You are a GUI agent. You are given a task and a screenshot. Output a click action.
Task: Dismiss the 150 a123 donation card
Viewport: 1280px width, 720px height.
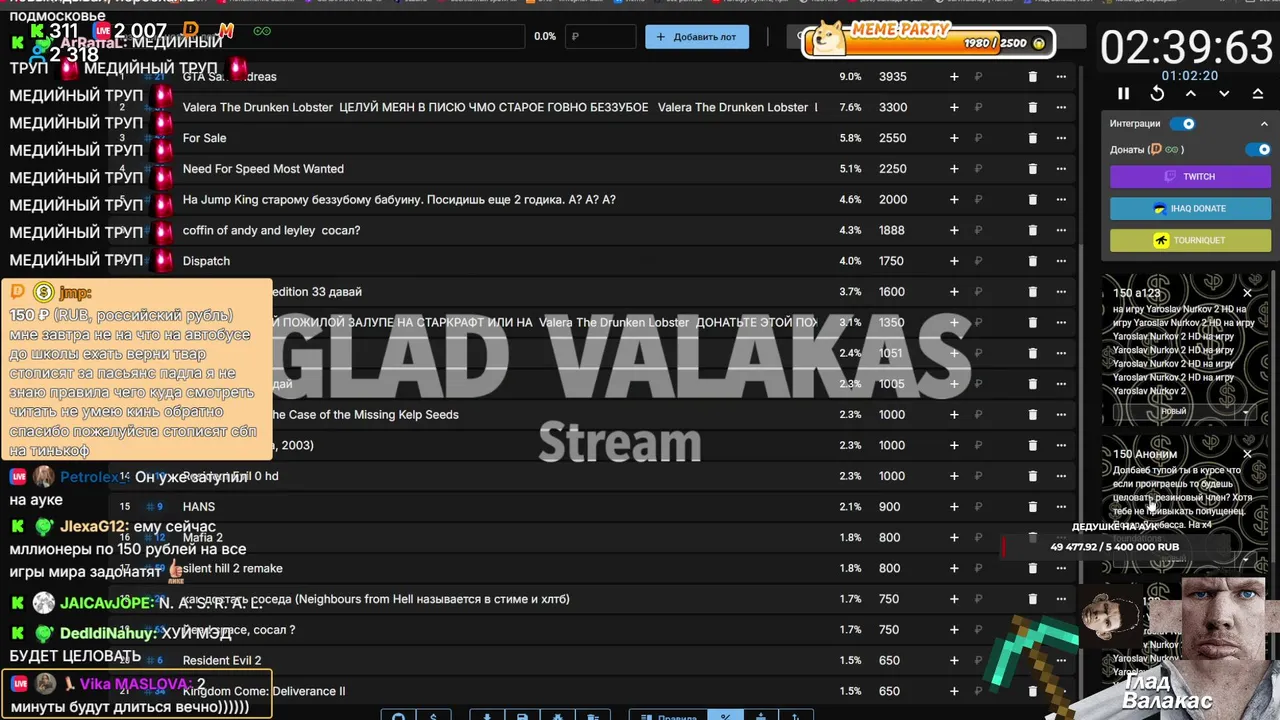(1247, 293)
